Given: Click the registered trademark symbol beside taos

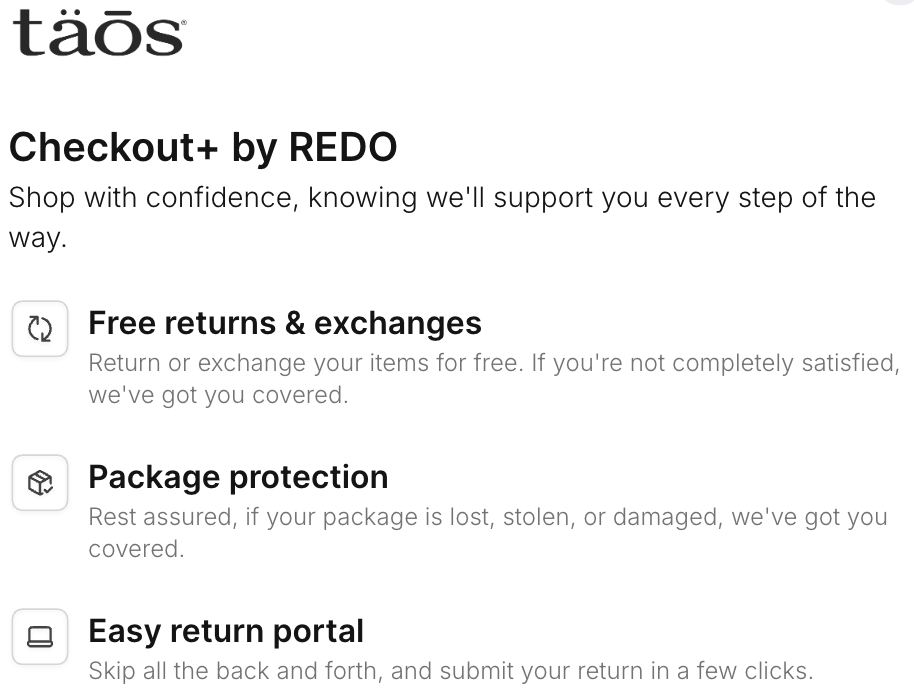Looking at the screenshot, I should tap(182, 17).
